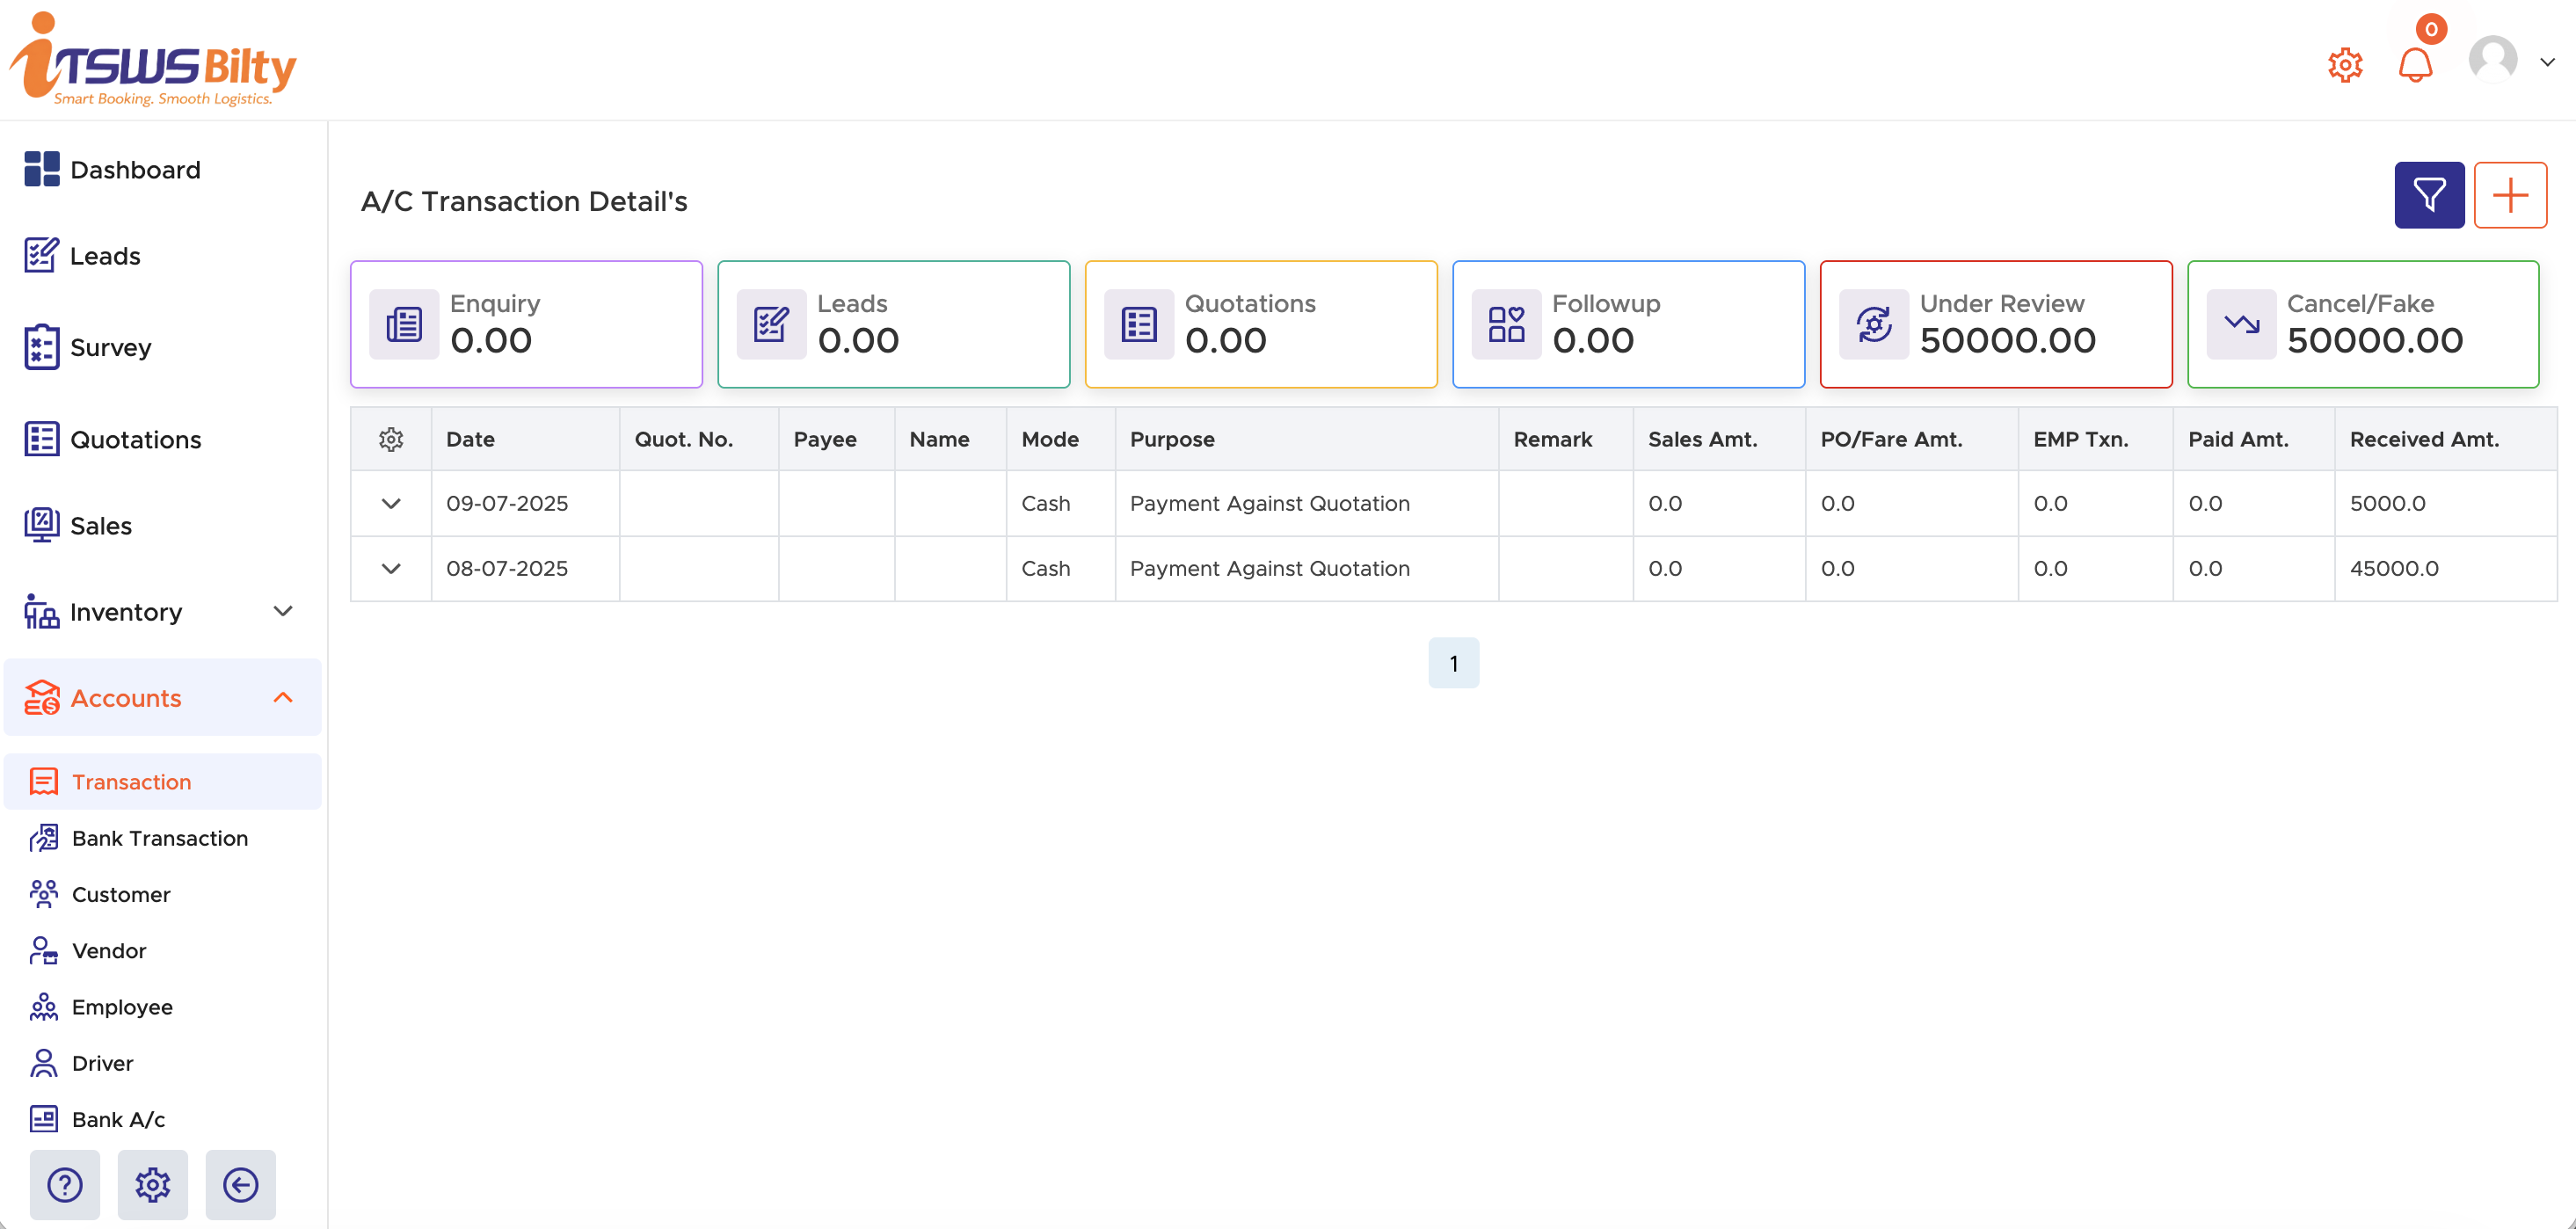Open the Dashboard from the sidebar
Screen dimensions: 2576x1229
(135, 169)
